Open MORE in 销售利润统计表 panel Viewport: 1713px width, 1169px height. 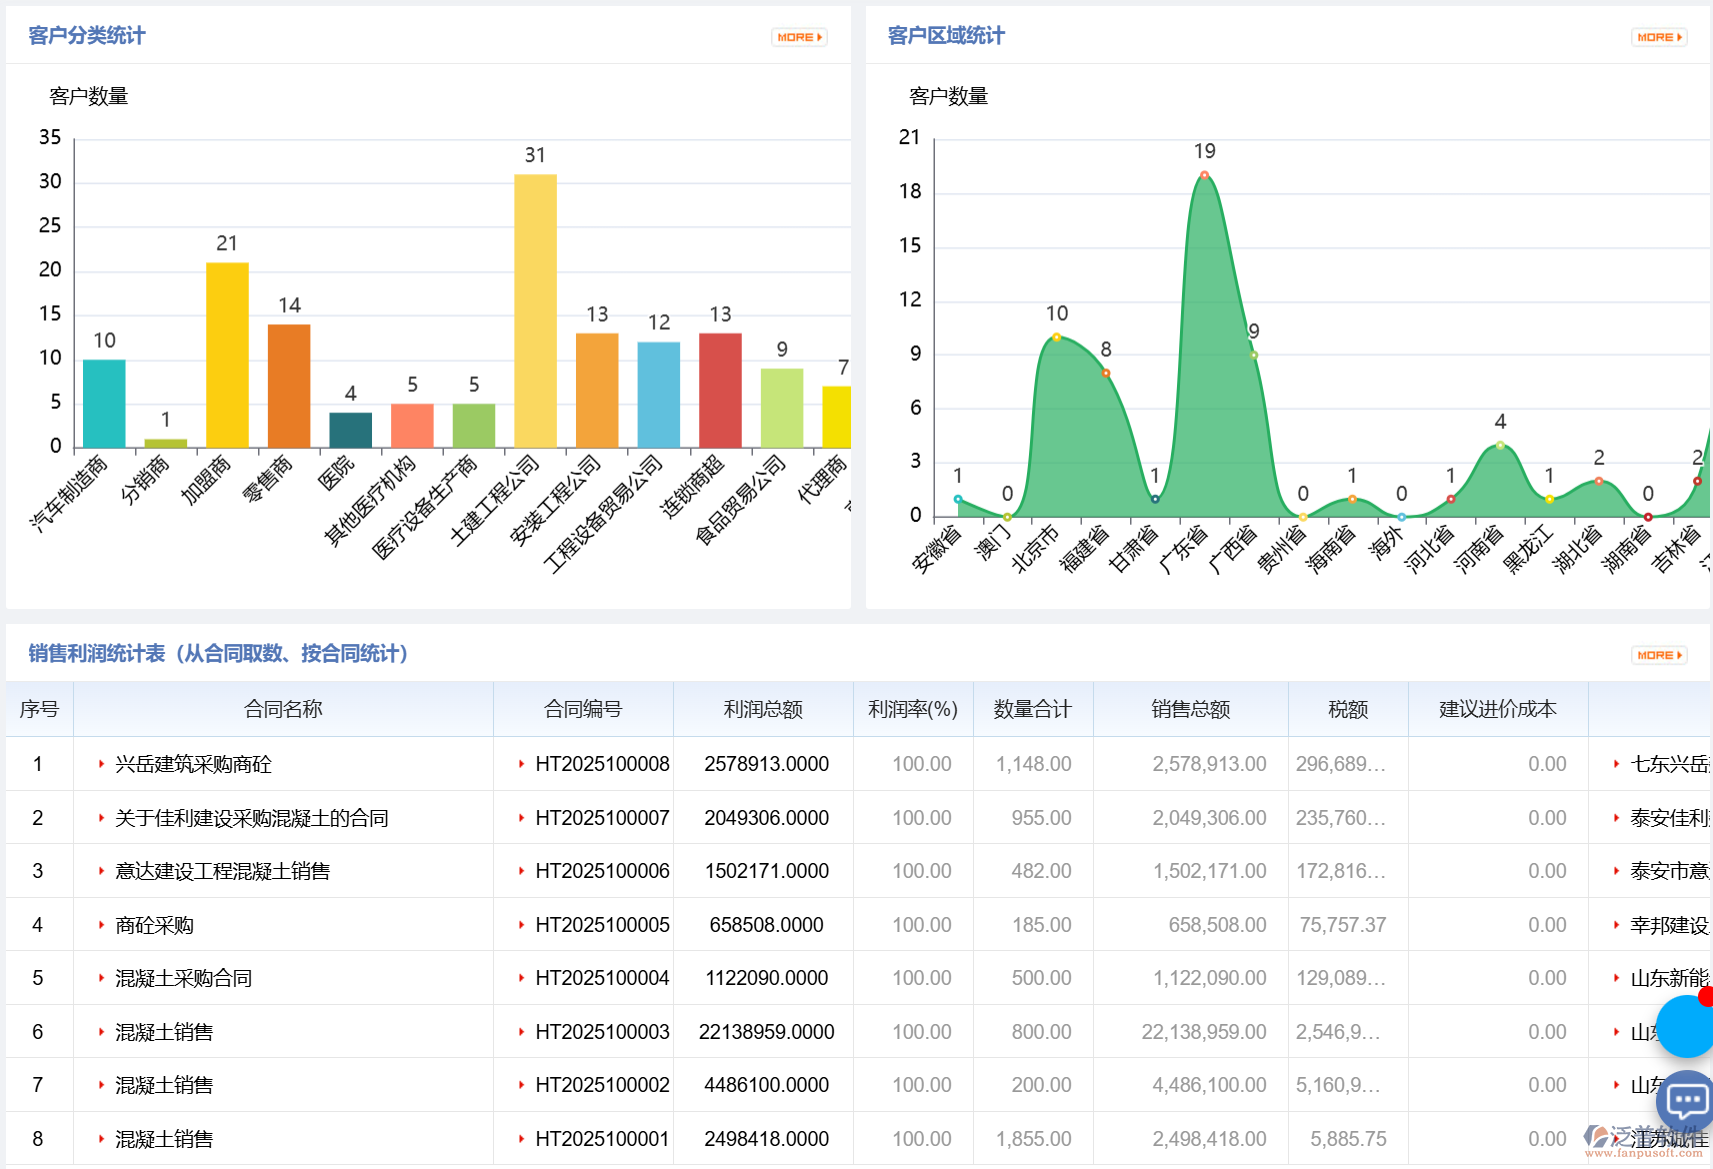click(x=1658, y=655)
